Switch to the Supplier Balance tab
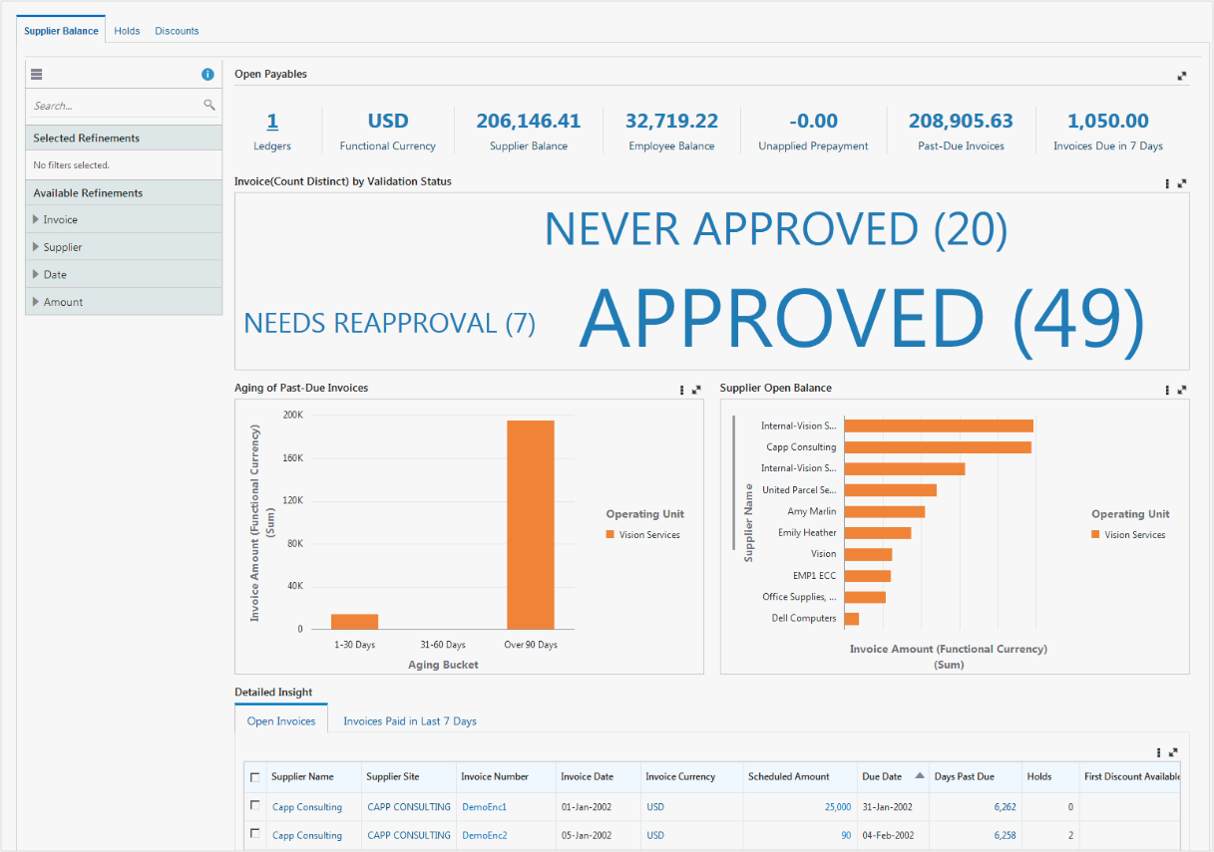The image size is (1214, 852). (x=61, y=31)
